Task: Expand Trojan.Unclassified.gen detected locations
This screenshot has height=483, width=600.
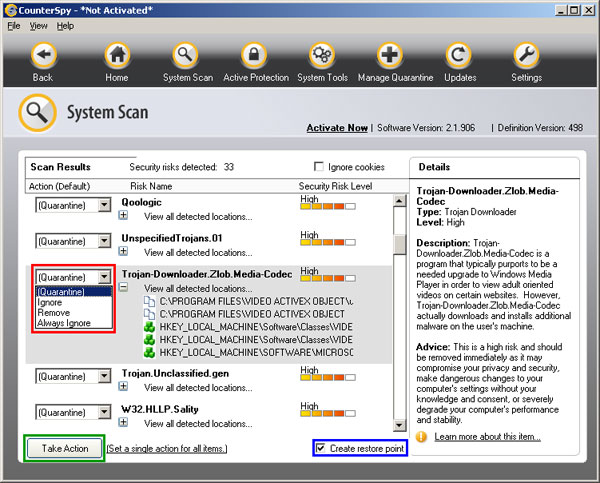Action: coord(123,387)
